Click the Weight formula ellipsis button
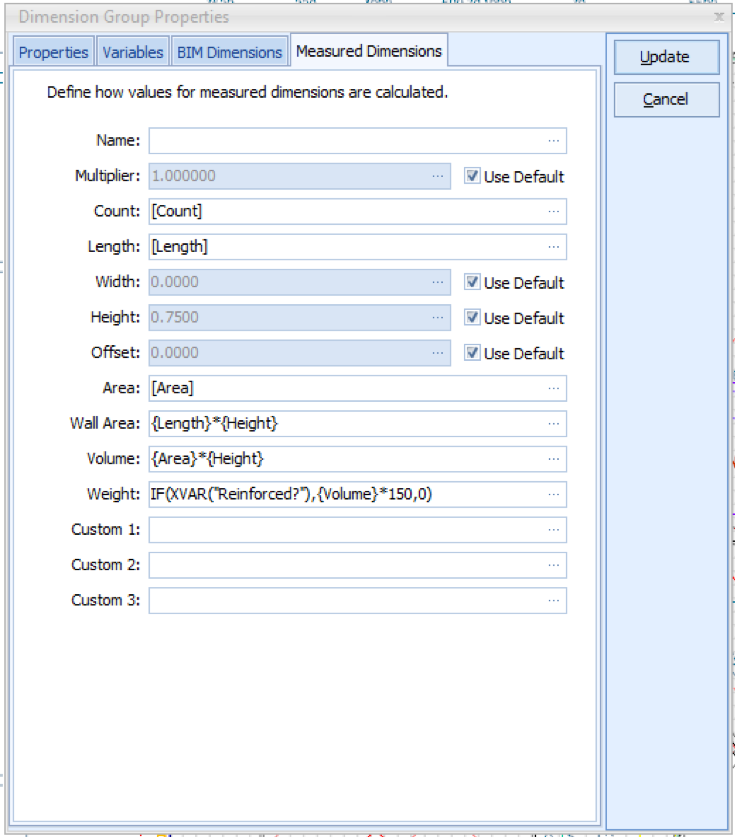Viewport: 735px width, 837px height. click(x=554, y=494)
